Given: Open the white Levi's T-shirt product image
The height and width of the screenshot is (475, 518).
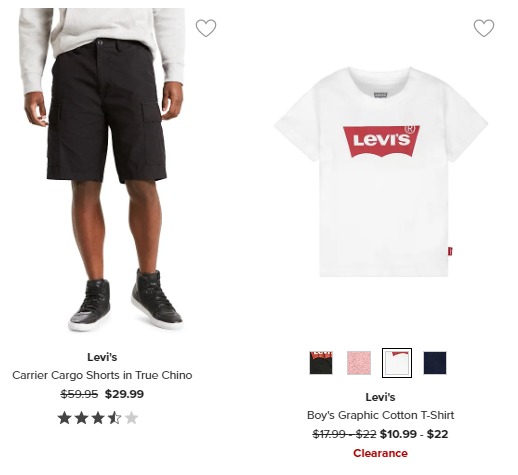Looking at the screenshot, I should (x=381, y=172).
